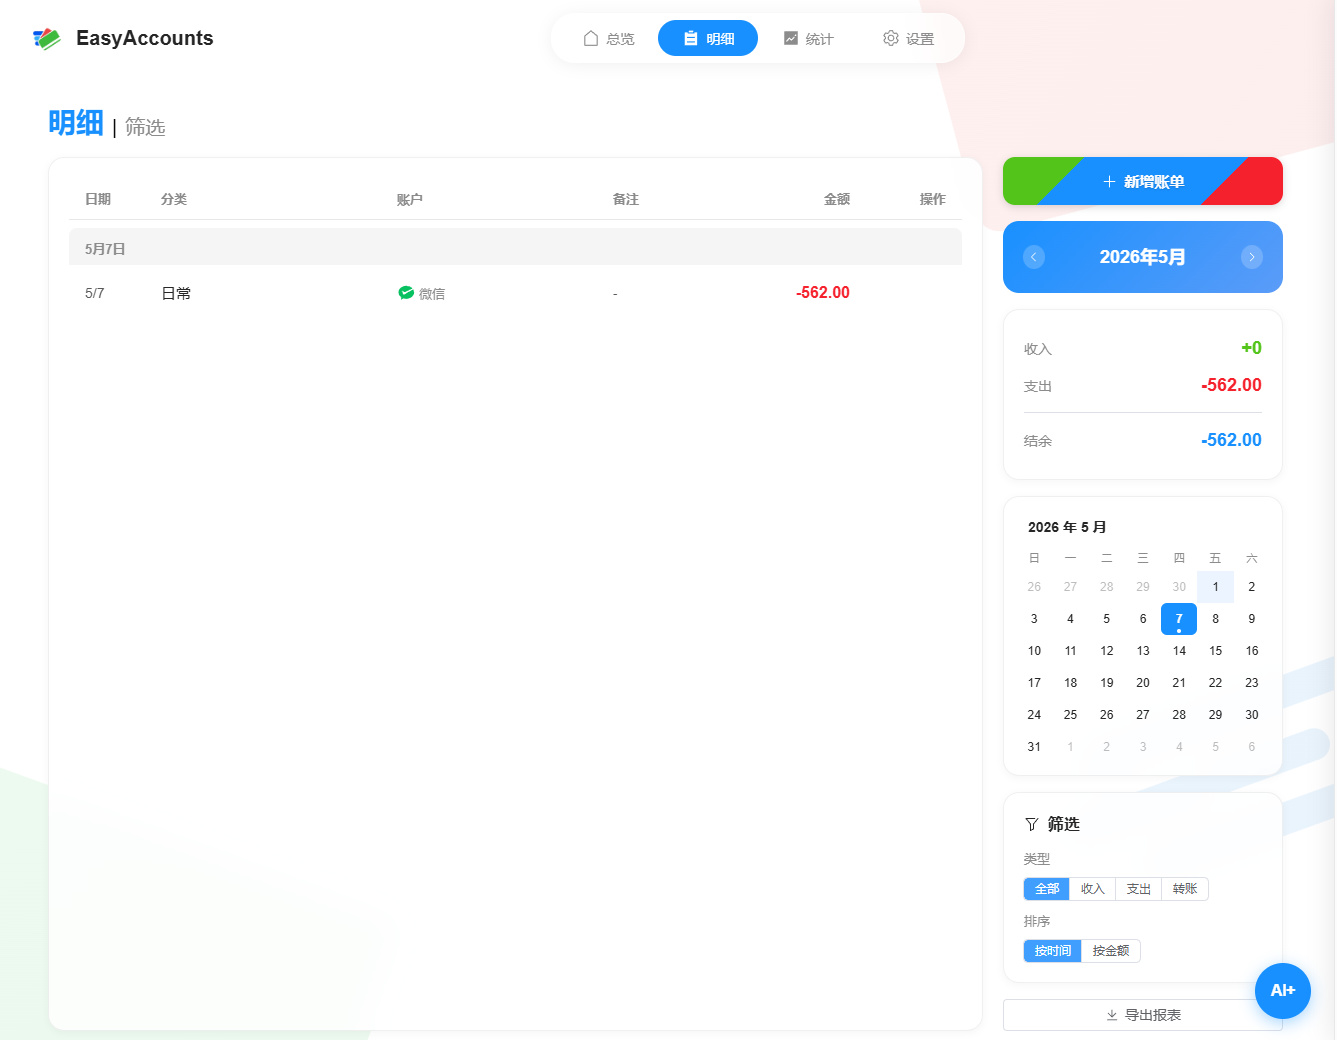
Task: Click the EasyAccounts logo icon
Action: (47, 39)
